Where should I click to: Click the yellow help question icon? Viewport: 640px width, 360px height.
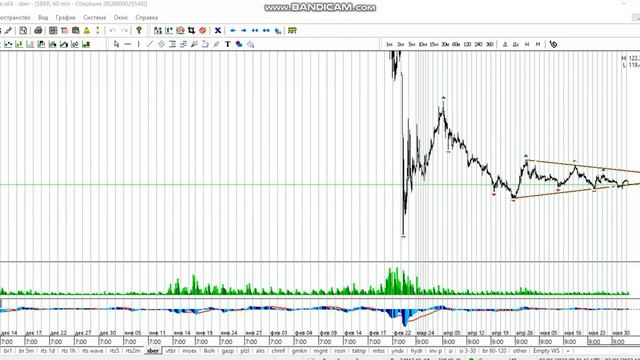click(x=139, y=31)
